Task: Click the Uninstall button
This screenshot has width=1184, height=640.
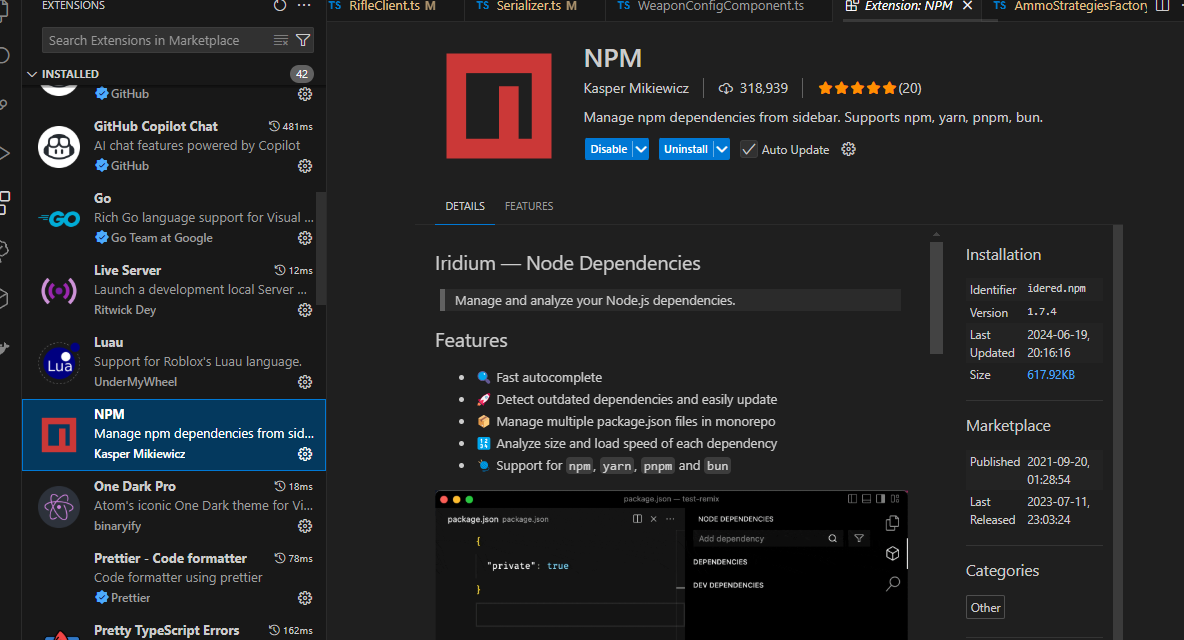Action: [686, 149]
